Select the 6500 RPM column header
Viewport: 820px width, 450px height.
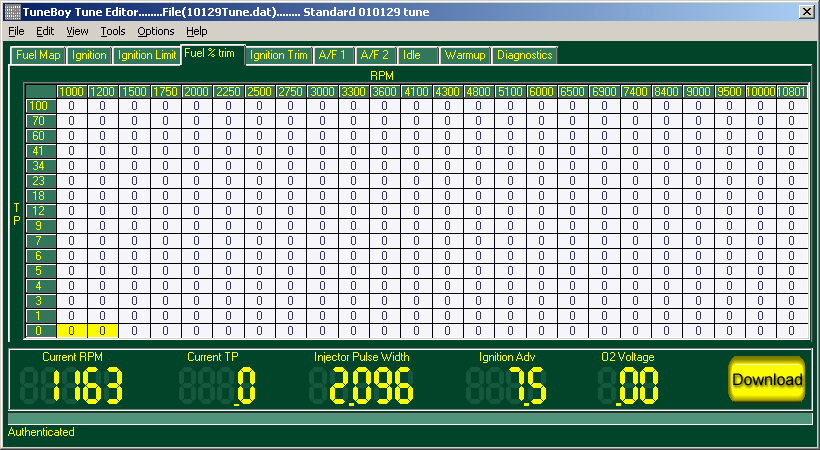click(x=573, y=92)
